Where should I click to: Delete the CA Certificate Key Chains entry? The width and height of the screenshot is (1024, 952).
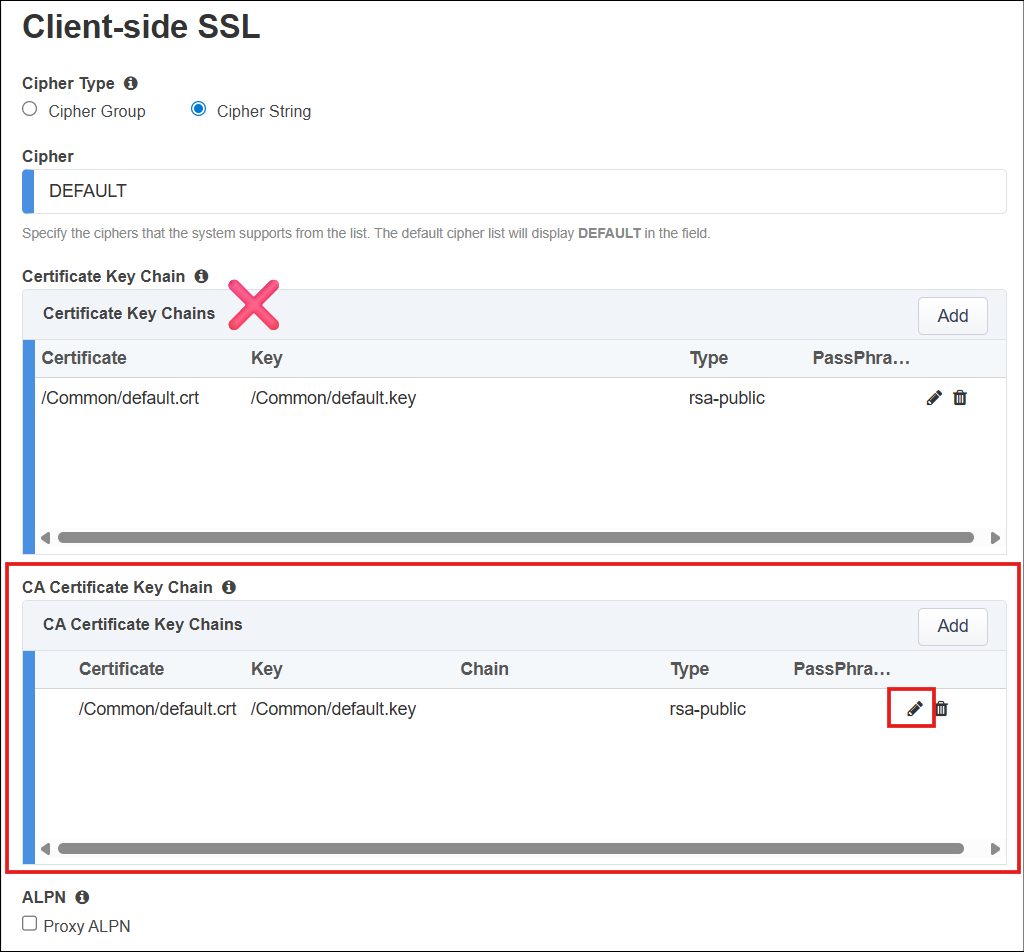pos(941,708)
